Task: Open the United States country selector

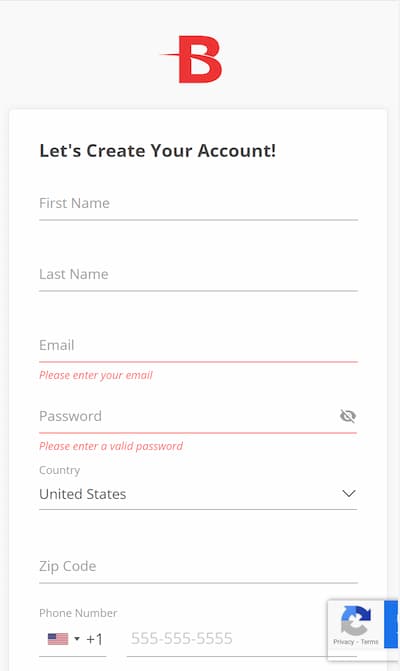Action: (x=199, y=494)
